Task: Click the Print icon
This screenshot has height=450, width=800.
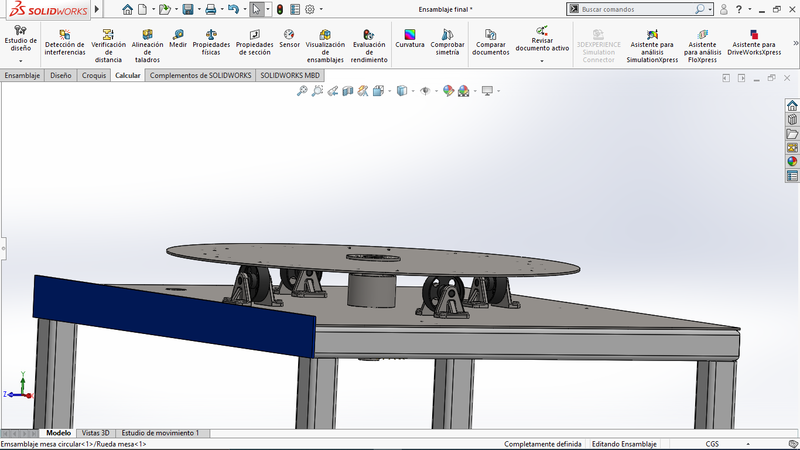Action: coord(210,9)
